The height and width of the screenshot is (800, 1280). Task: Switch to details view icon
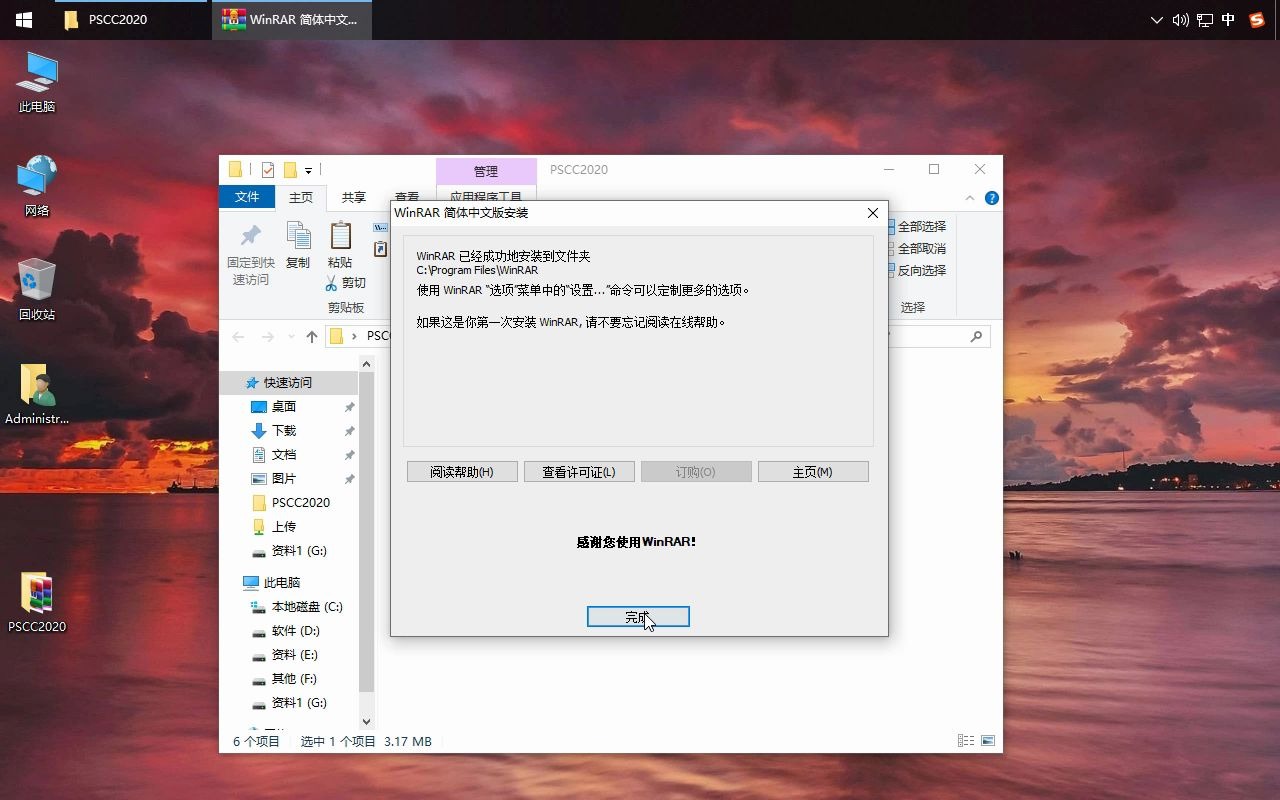coord(966,741)
